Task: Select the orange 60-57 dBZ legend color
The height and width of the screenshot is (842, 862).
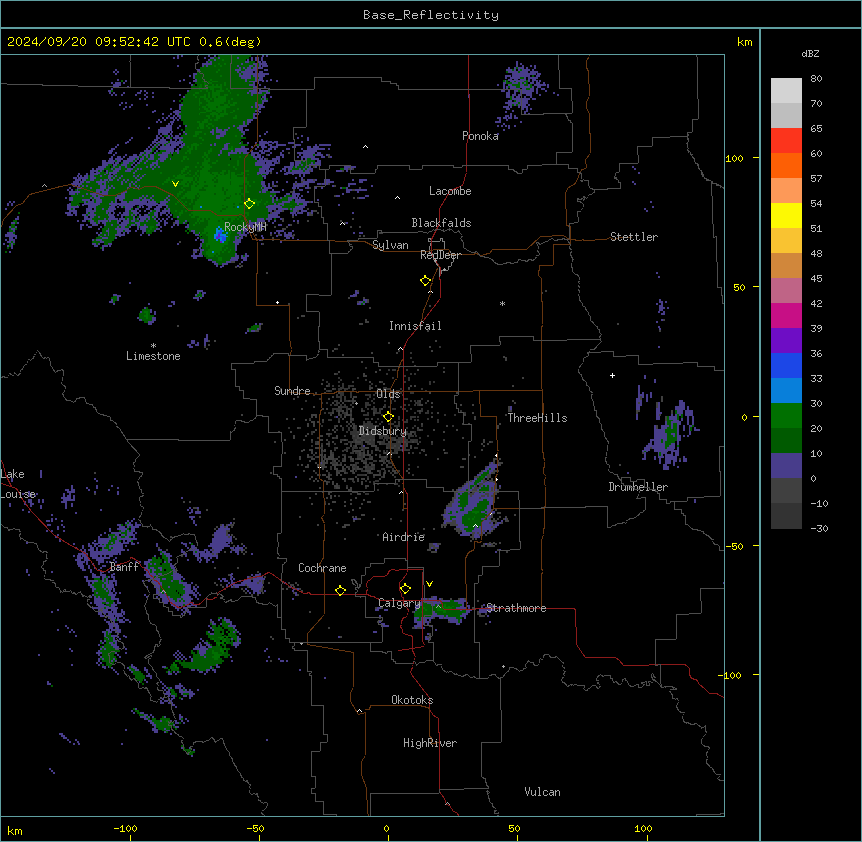Action: coord(786,165)
